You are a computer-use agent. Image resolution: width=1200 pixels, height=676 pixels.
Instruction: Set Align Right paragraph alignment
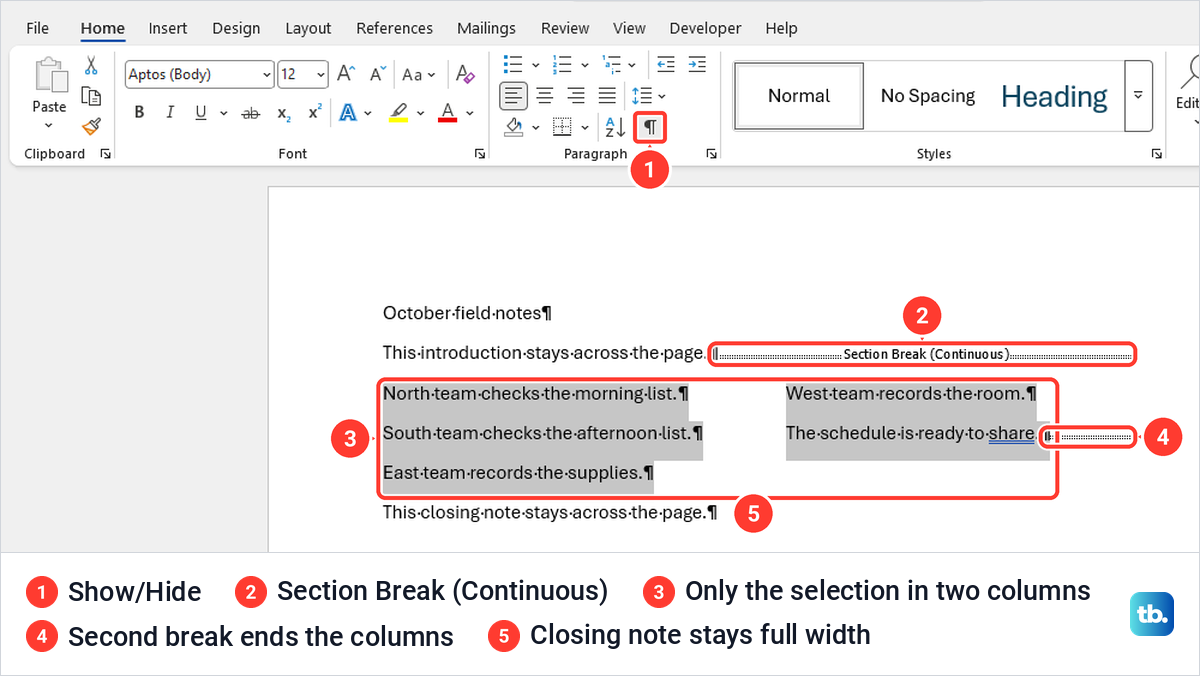tap(576, 96)
